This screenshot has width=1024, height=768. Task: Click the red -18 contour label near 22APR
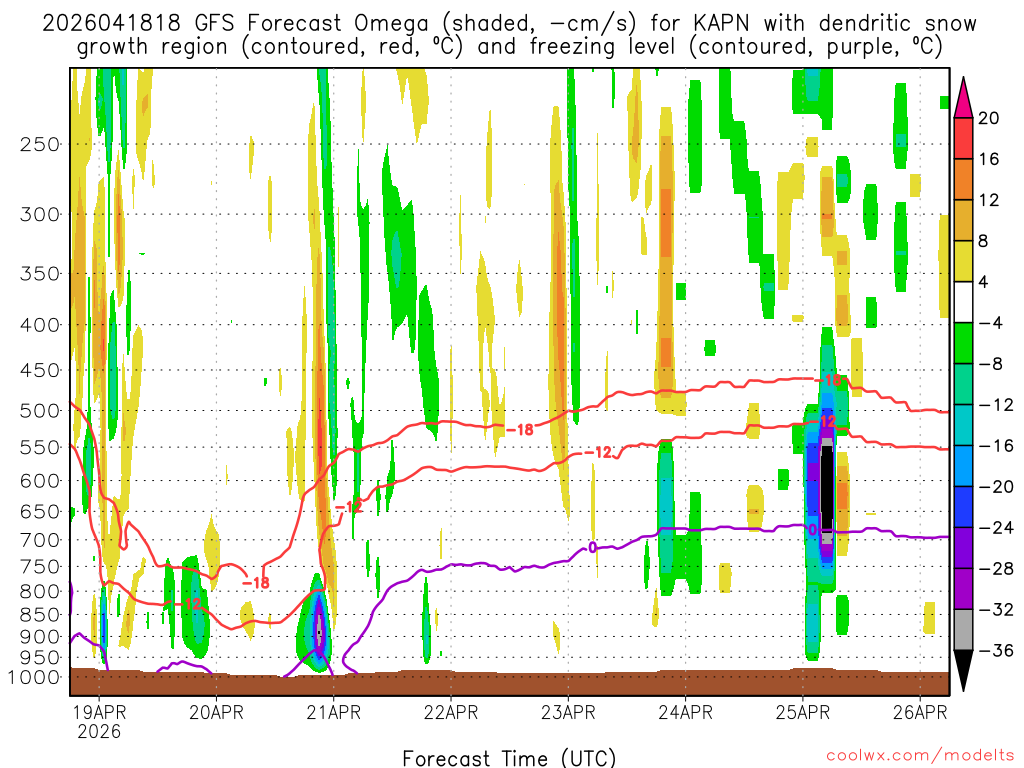520,430
